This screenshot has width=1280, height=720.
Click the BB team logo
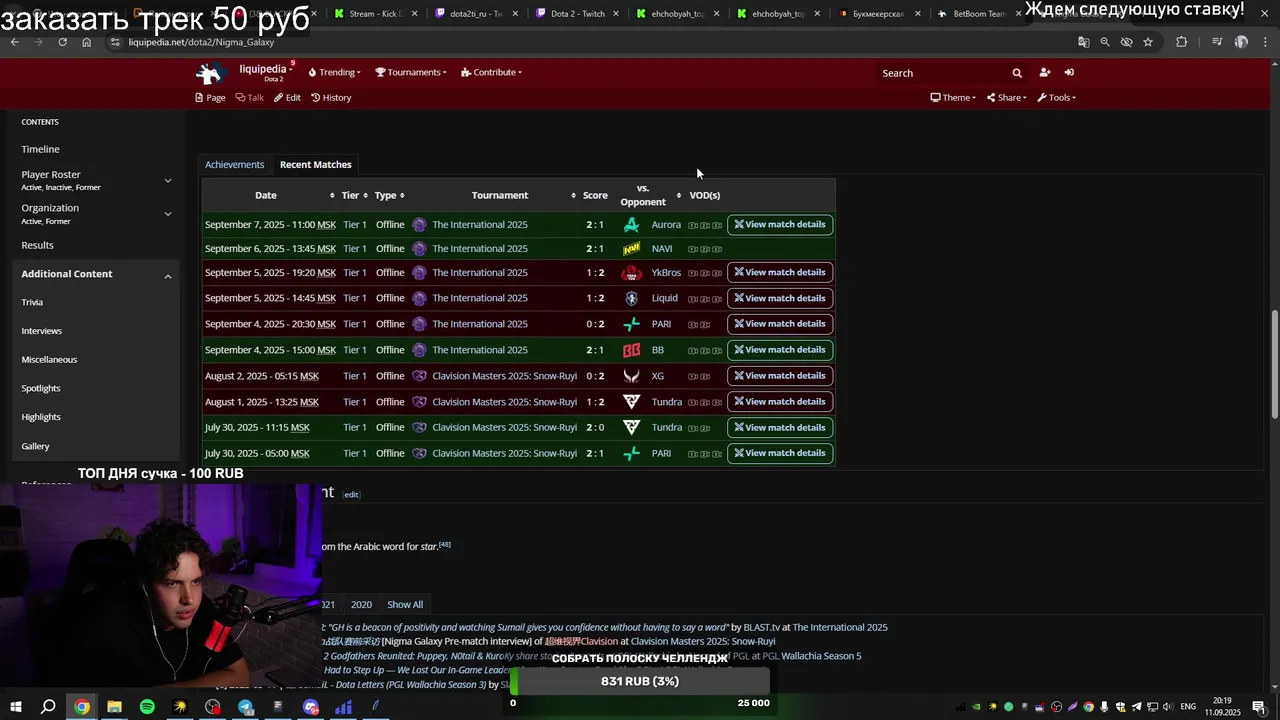tap(631, 350)
